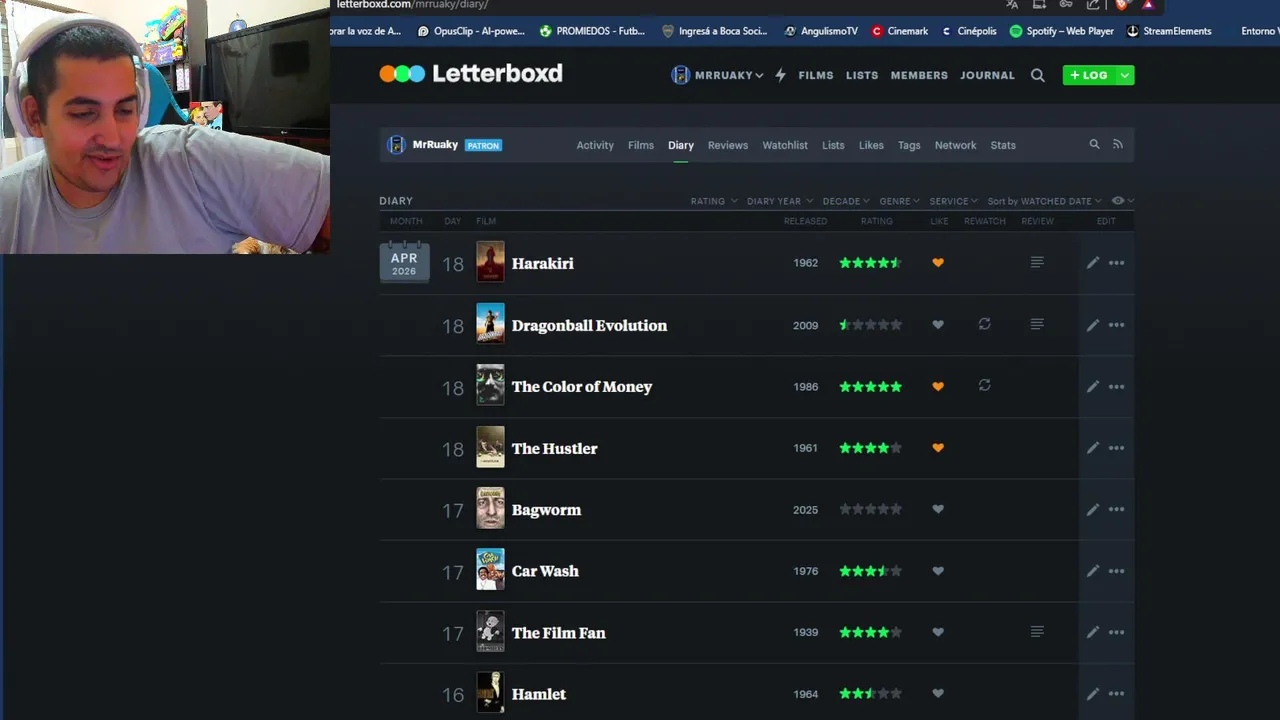1280x720 pixels.
Task: Click the April 2026 calendar icon
Action: pyautogui.click(x=404, y=262)
